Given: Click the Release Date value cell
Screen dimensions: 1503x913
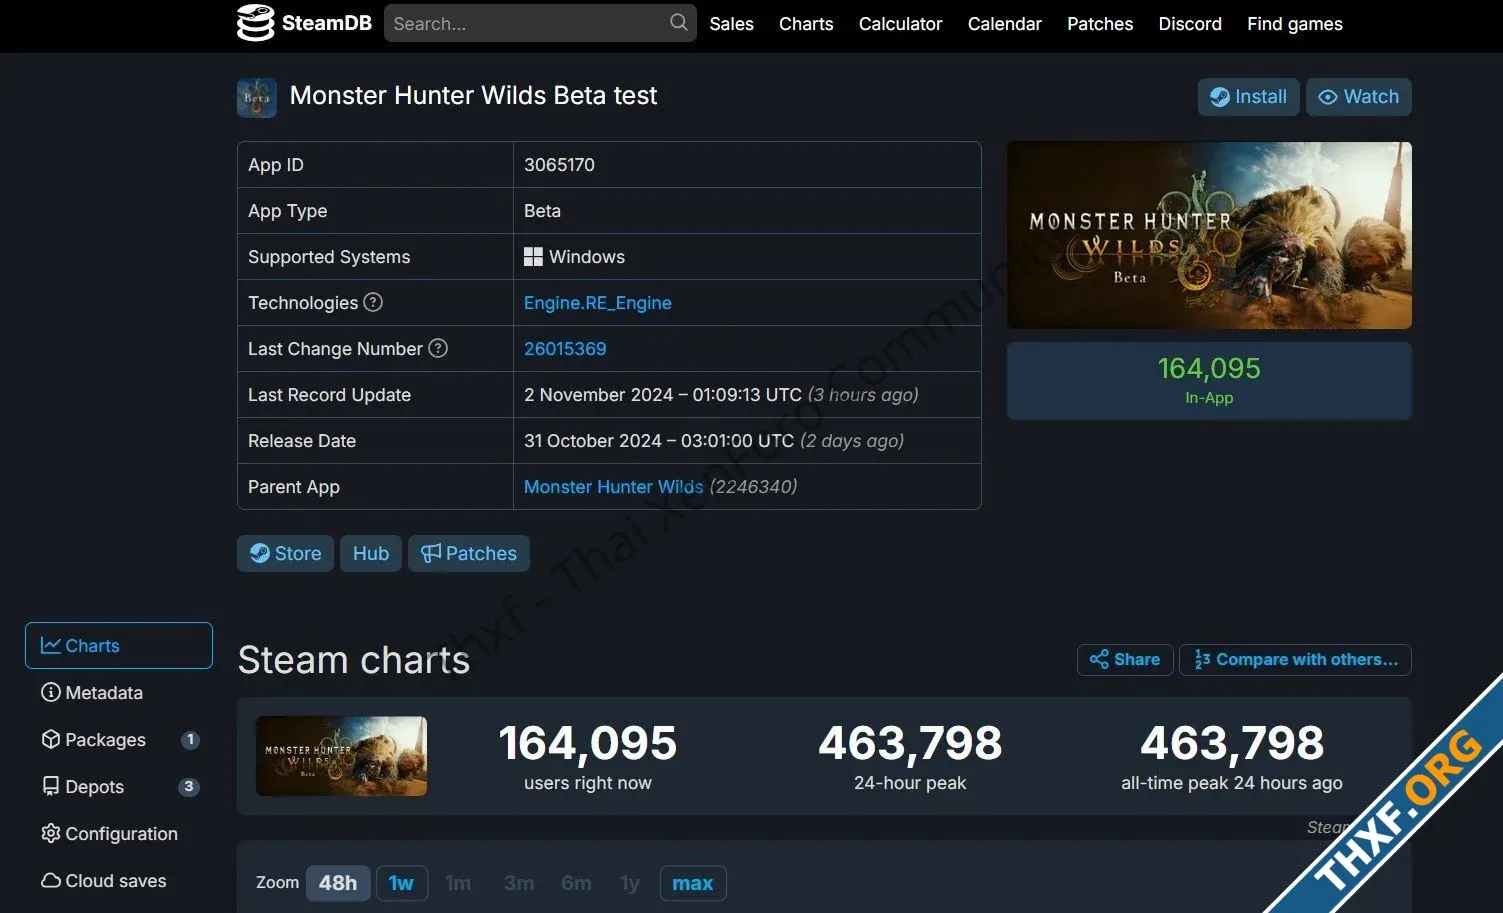Looking at the screenshot, I should [747, 441].
